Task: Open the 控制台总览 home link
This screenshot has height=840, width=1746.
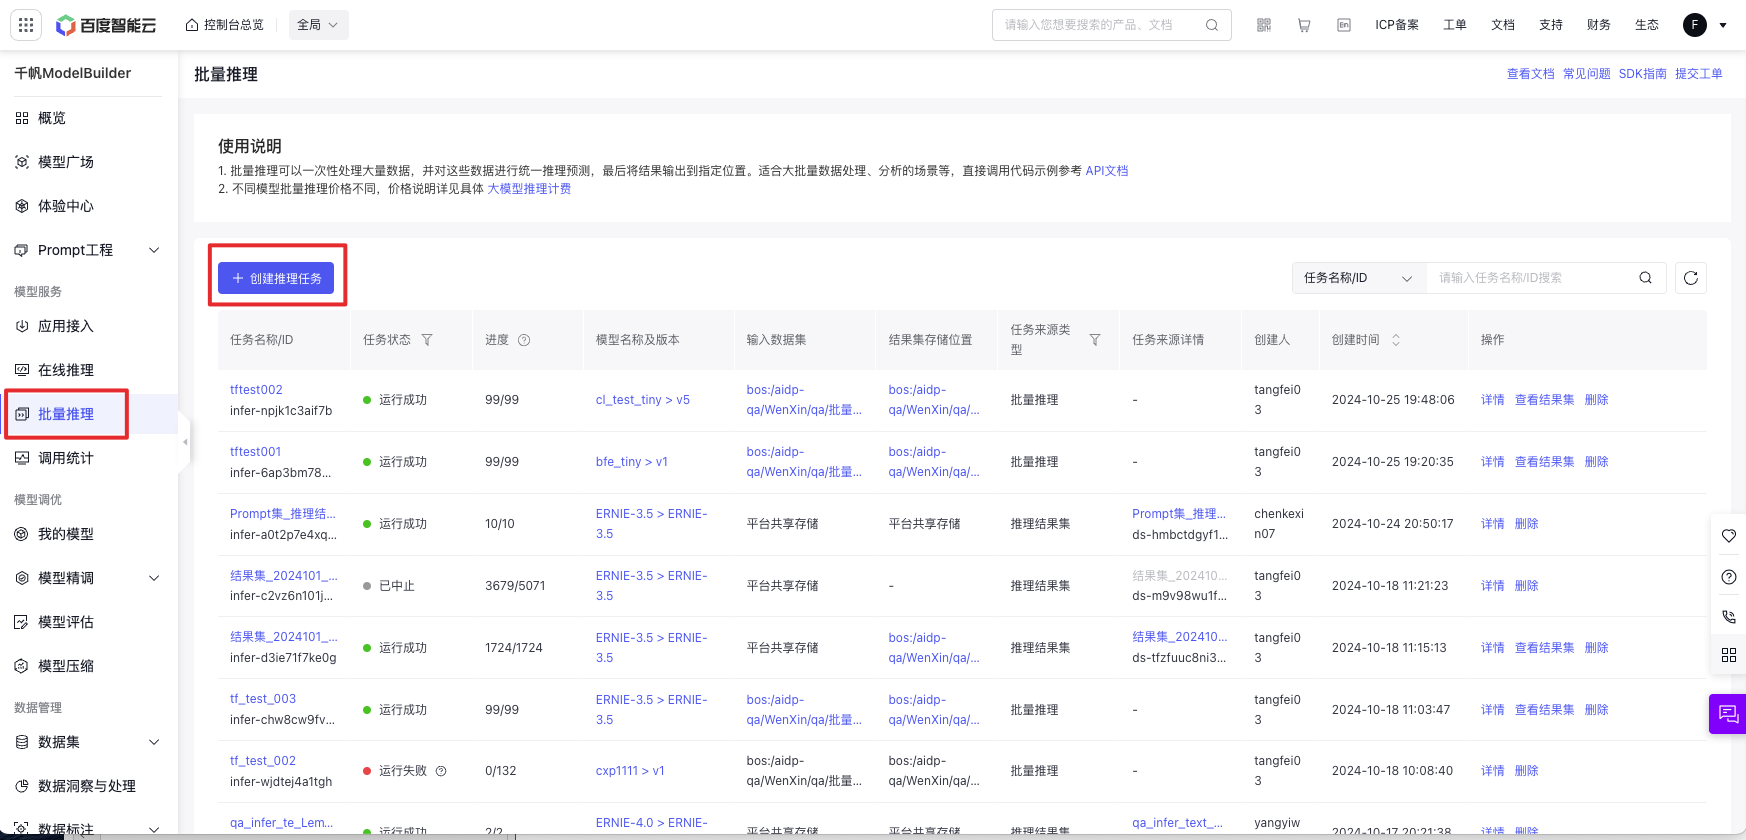Action: click(x=225, y=25)
